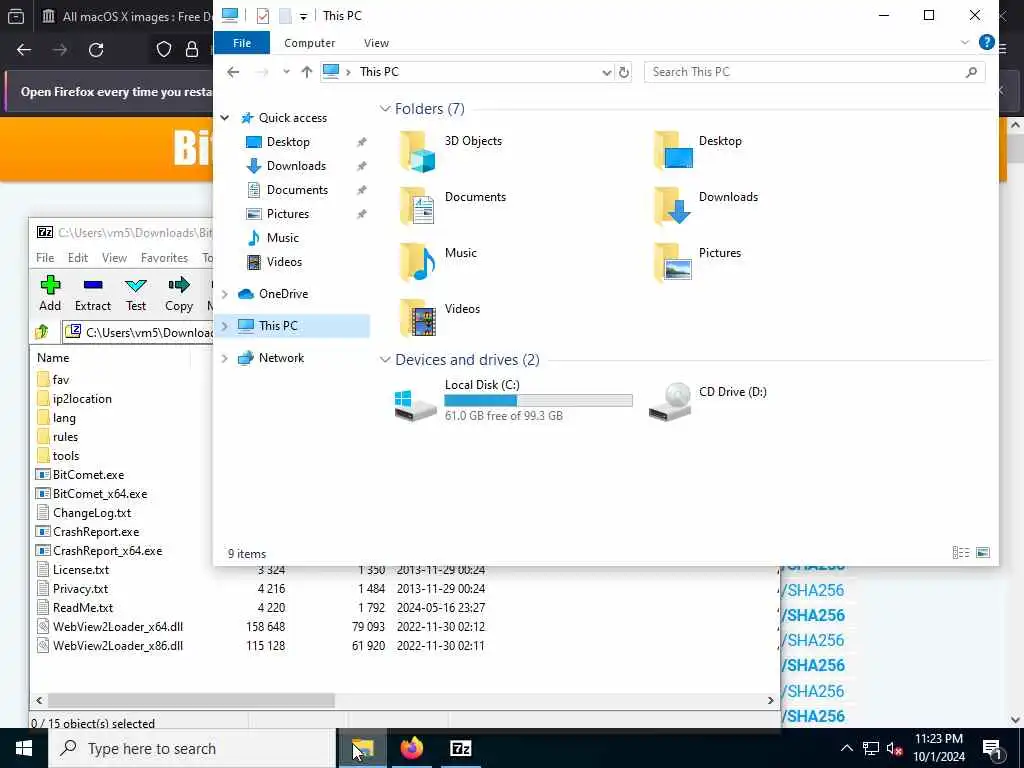The height and width of the screenshot is (768, 1024).
Task: Click the Windows Start button
Action: point(24,748)
